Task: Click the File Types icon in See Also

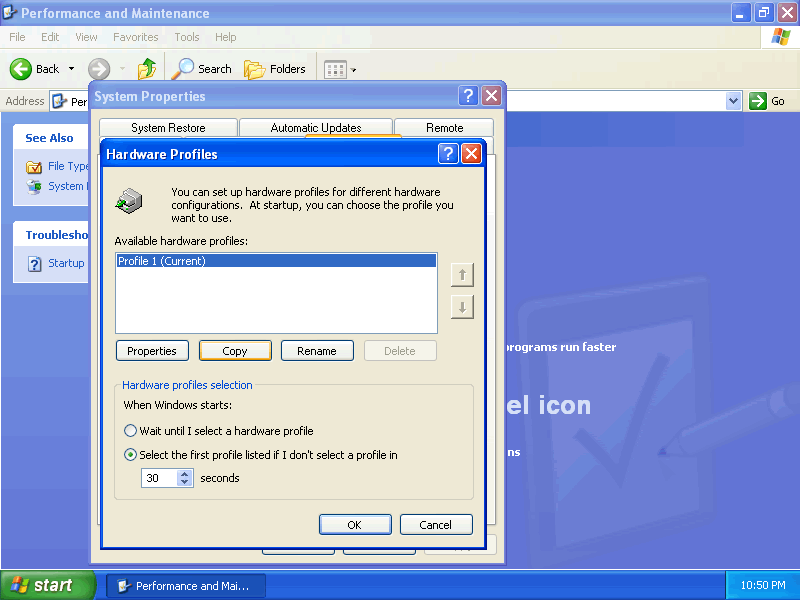Action: click(x=34, y=167)
